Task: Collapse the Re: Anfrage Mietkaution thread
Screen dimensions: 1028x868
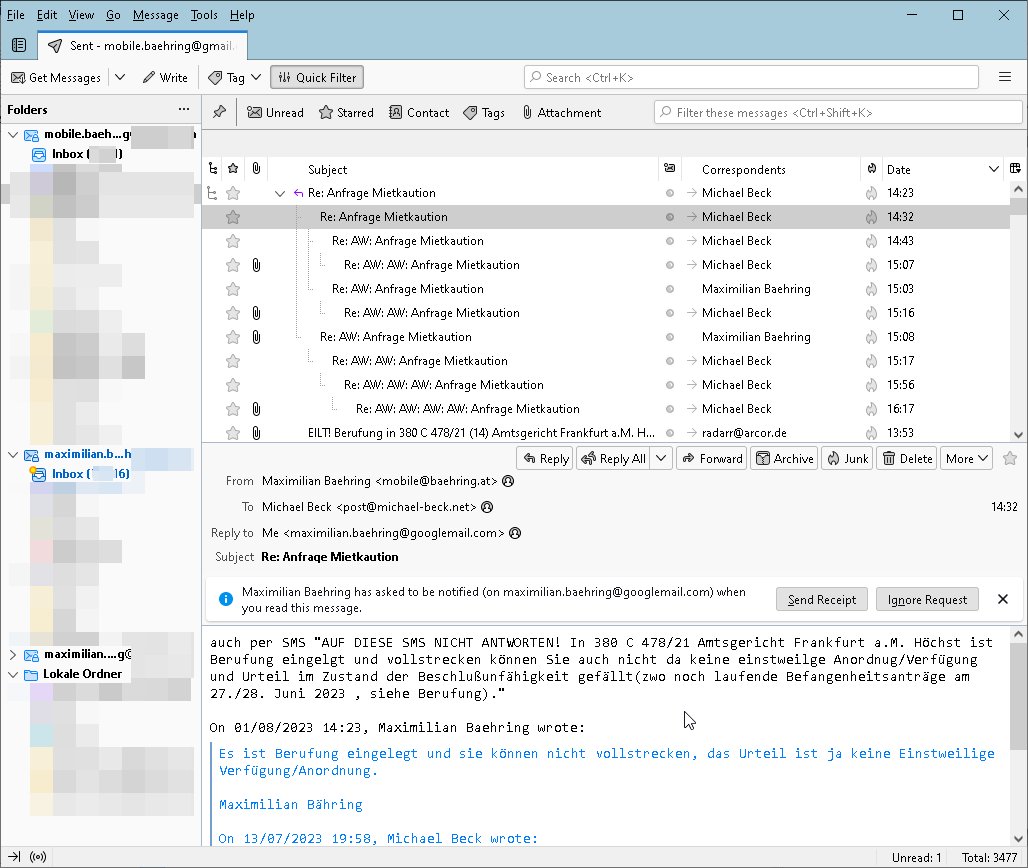Action: [x=280, y=193]
